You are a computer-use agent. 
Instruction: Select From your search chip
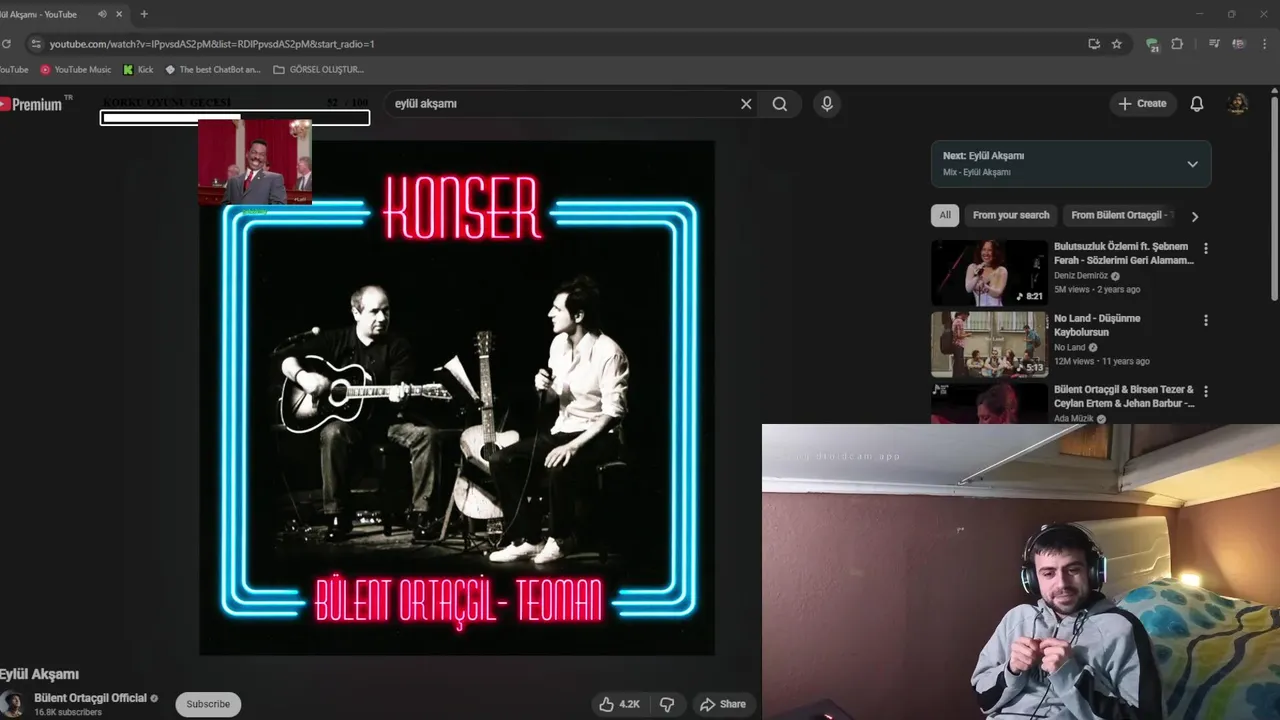(x=1011, y=215)
